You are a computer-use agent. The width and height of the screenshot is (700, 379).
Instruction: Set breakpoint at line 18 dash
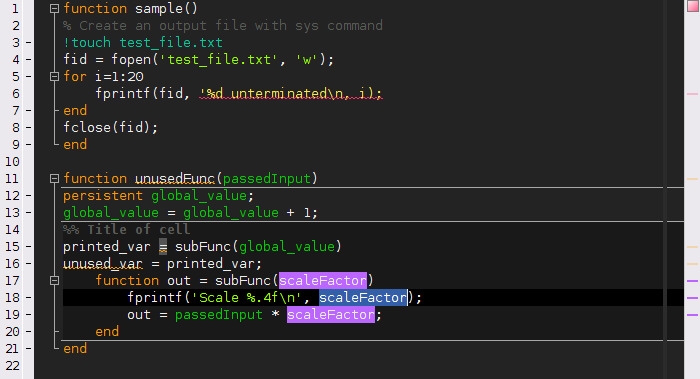tap(29, 298)
